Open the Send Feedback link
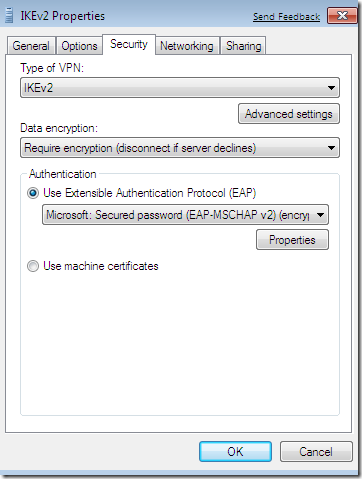362x479 pixels. [x=286, y=16]
